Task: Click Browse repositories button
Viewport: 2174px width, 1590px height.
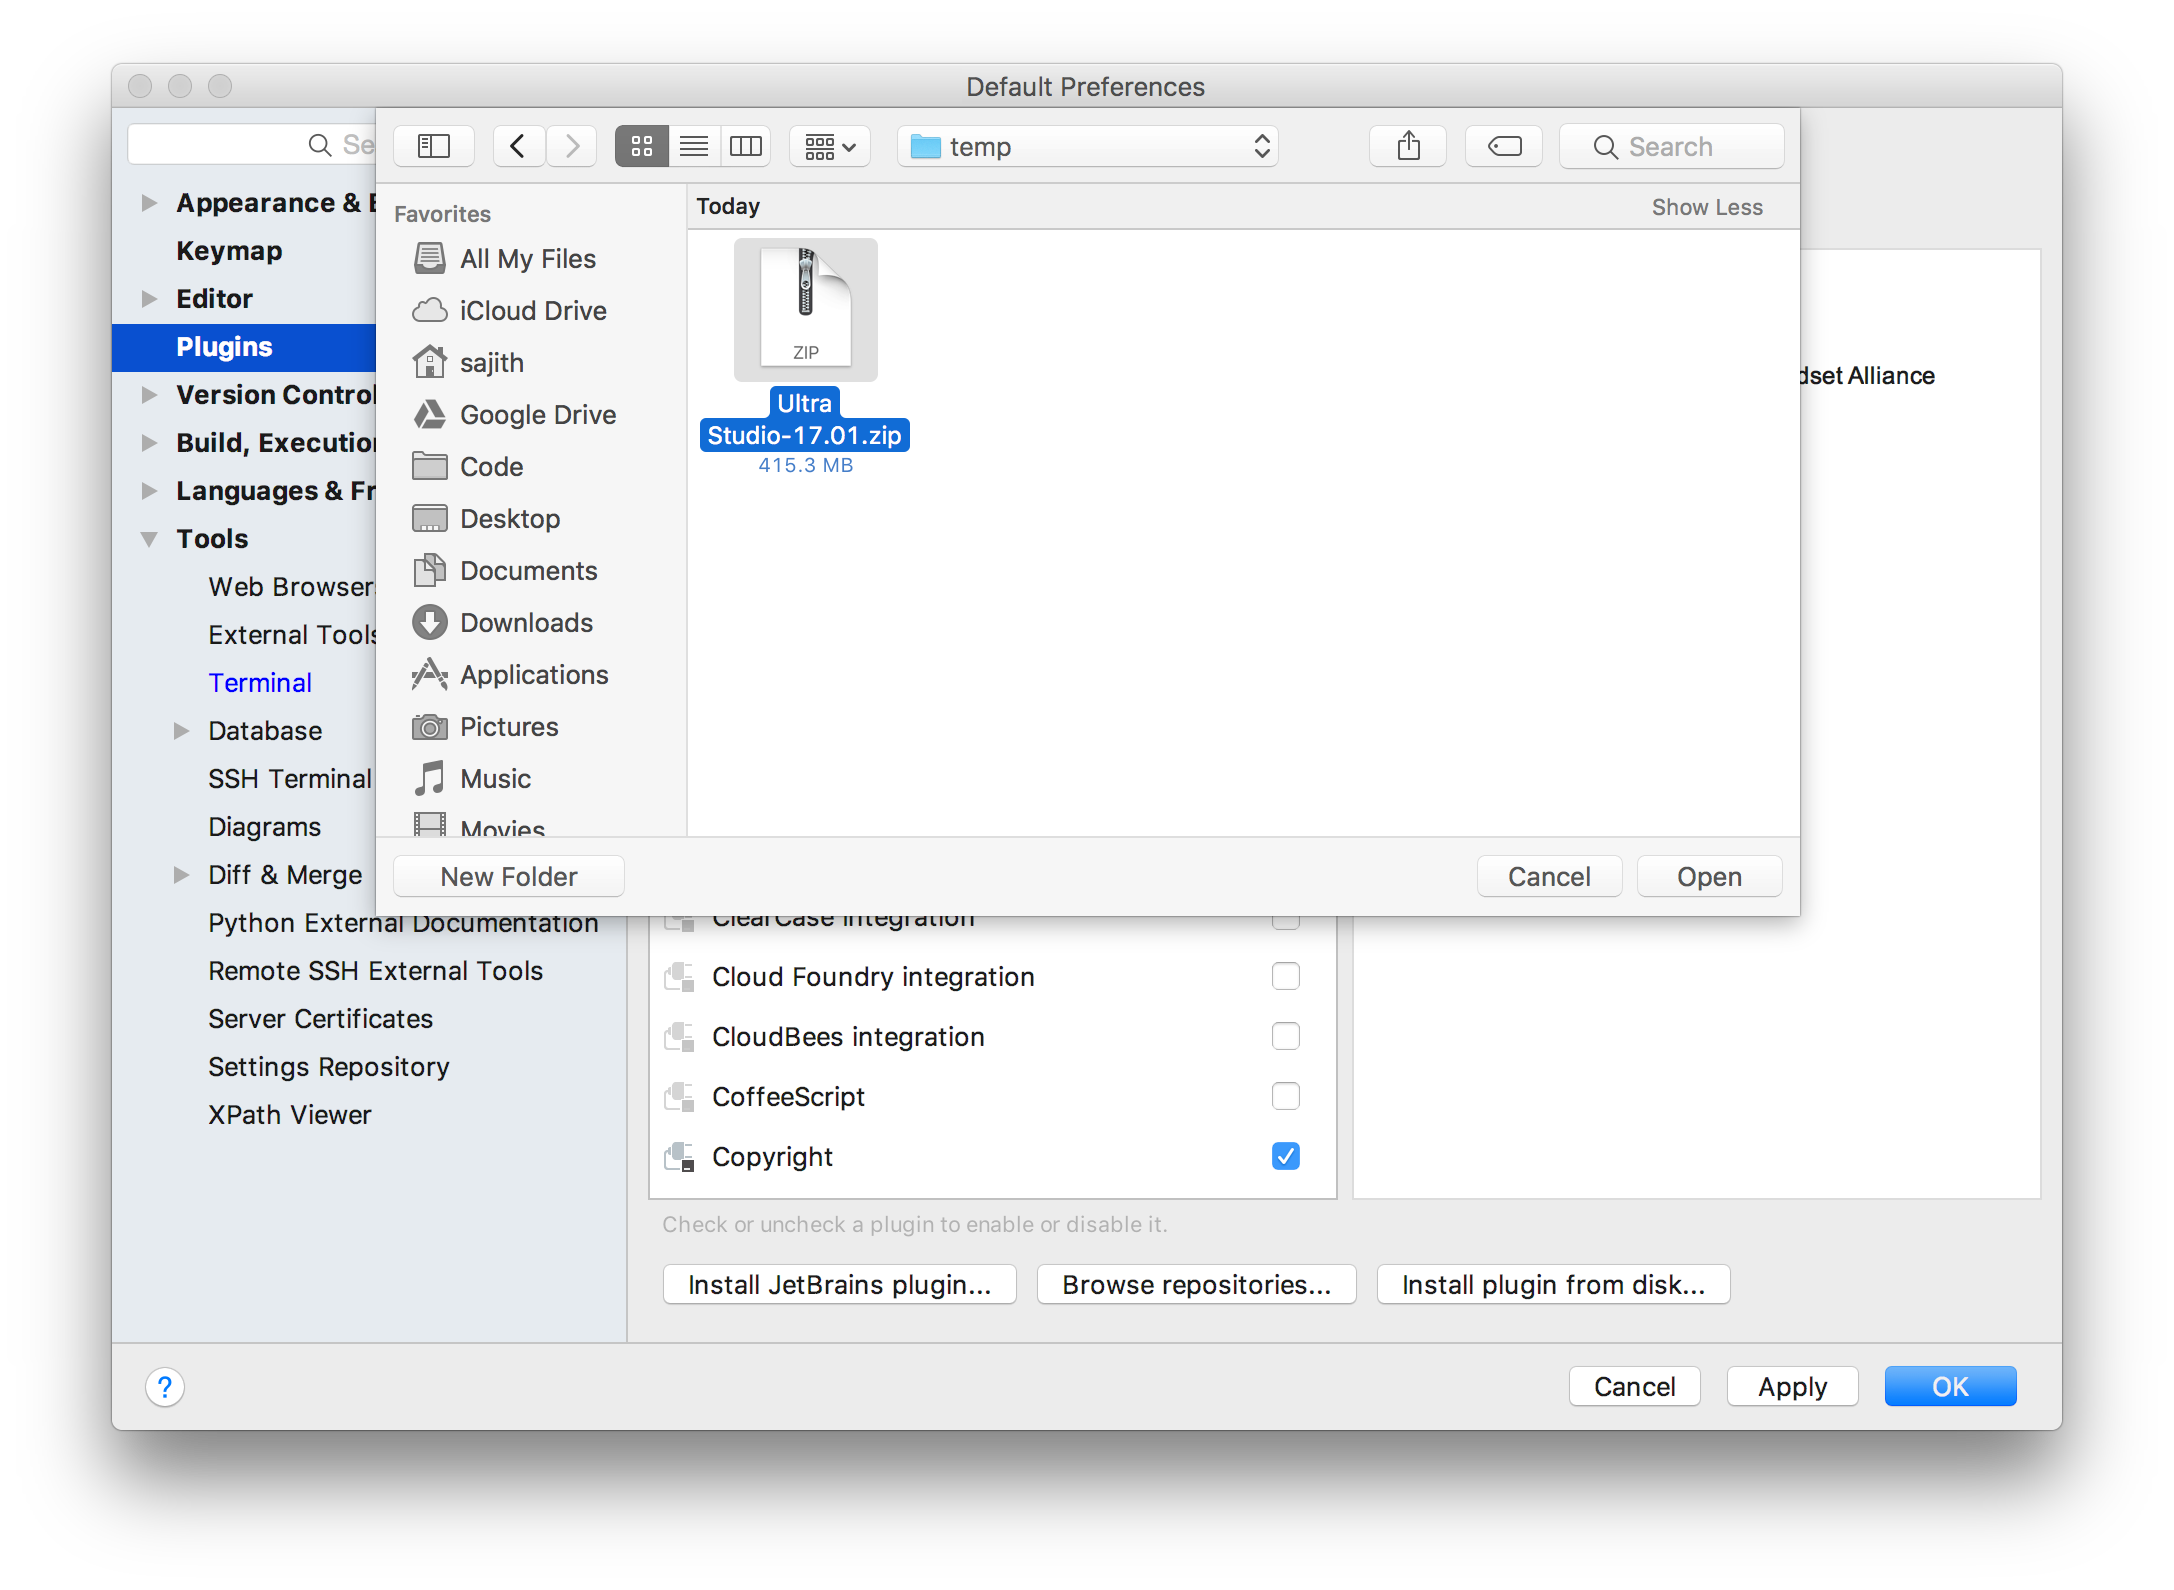Action: point(1196,1284)
